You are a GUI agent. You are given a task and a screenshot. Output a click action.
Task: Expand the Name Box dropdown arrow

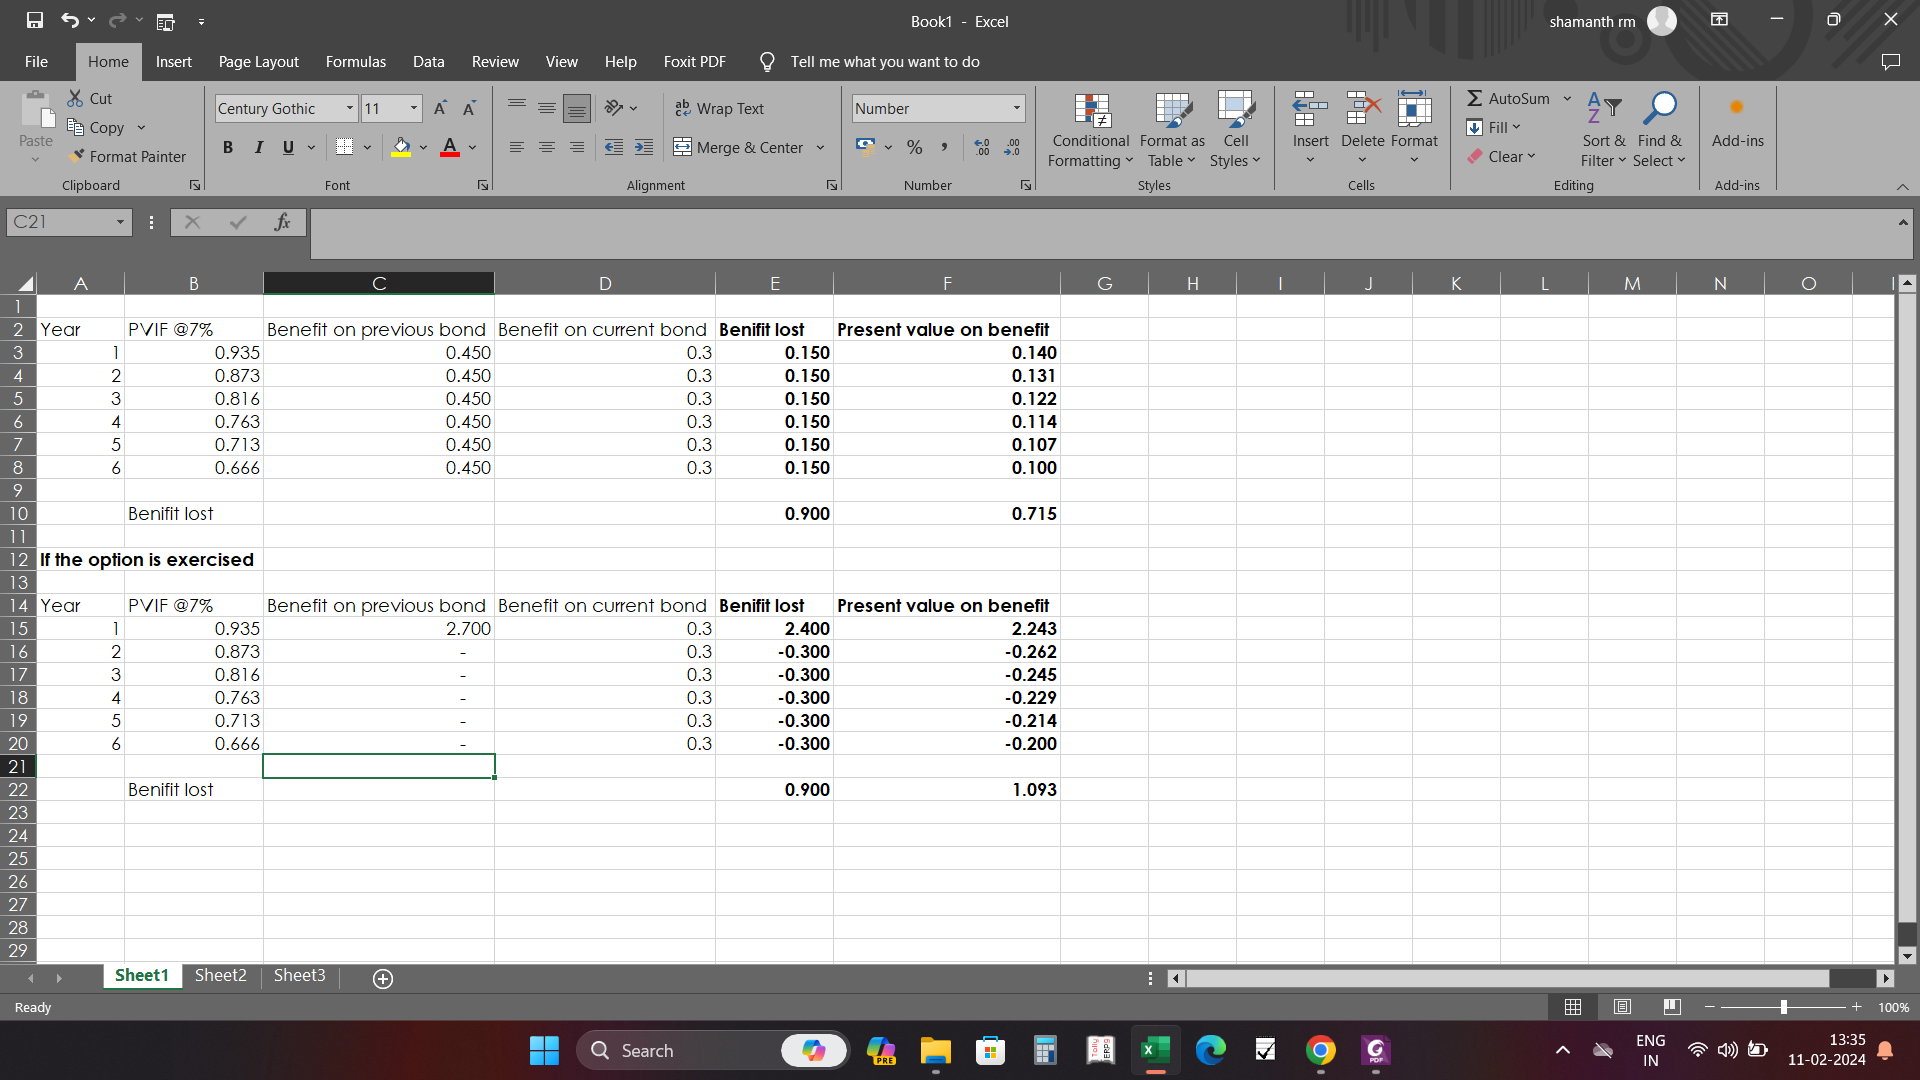(x=120, y=222)
